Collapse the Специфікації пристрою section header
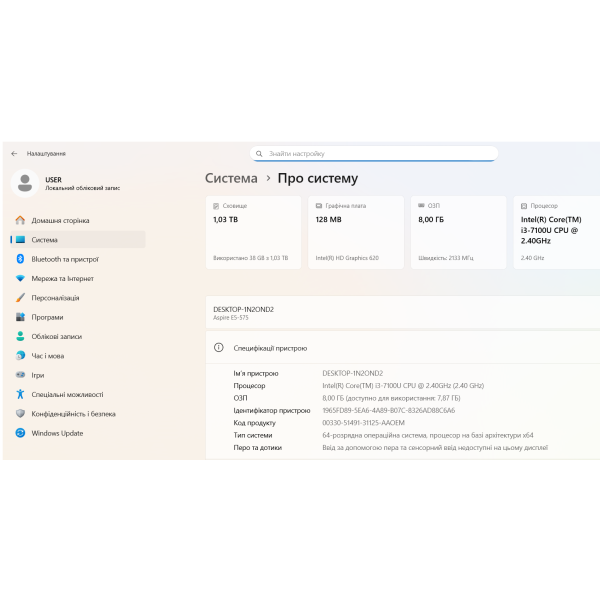600x600 pixels. (403, 347)
